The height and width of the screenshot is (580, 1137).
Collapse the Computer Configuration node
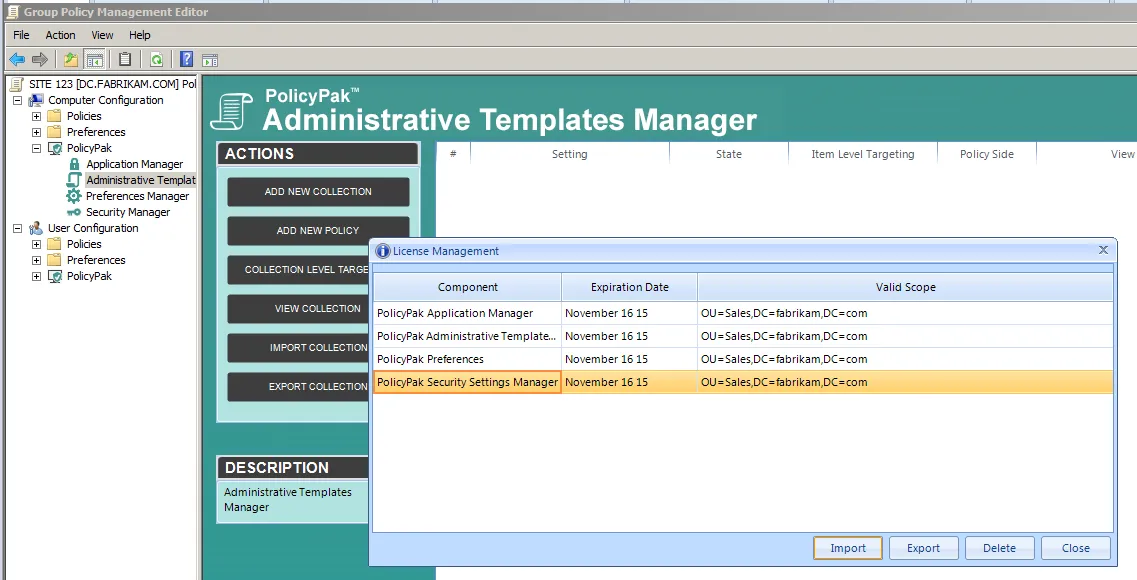[17, 100]
